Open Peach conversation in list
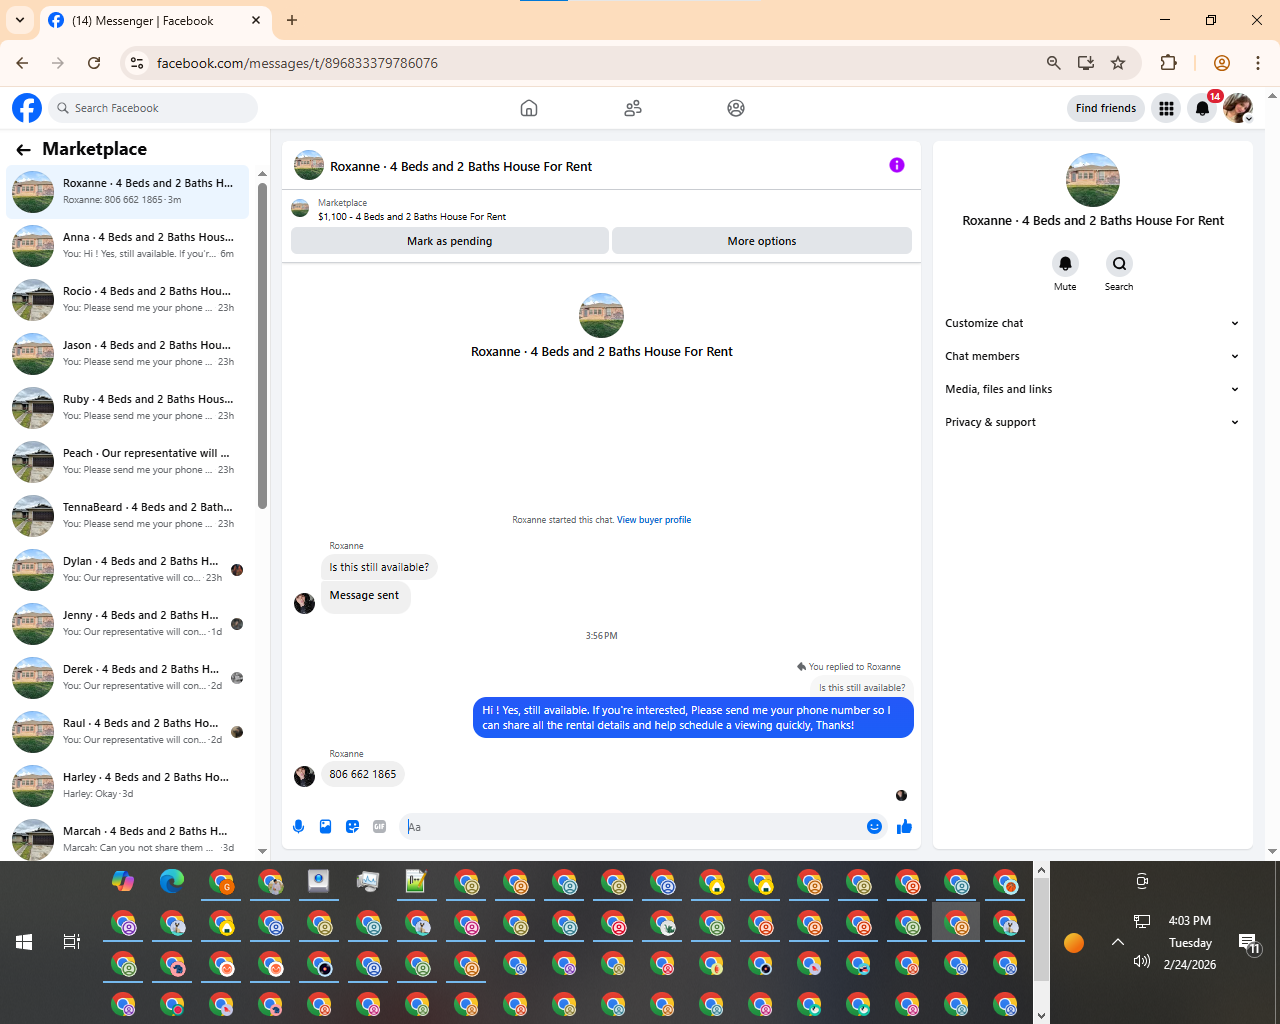 coord(128,461)
